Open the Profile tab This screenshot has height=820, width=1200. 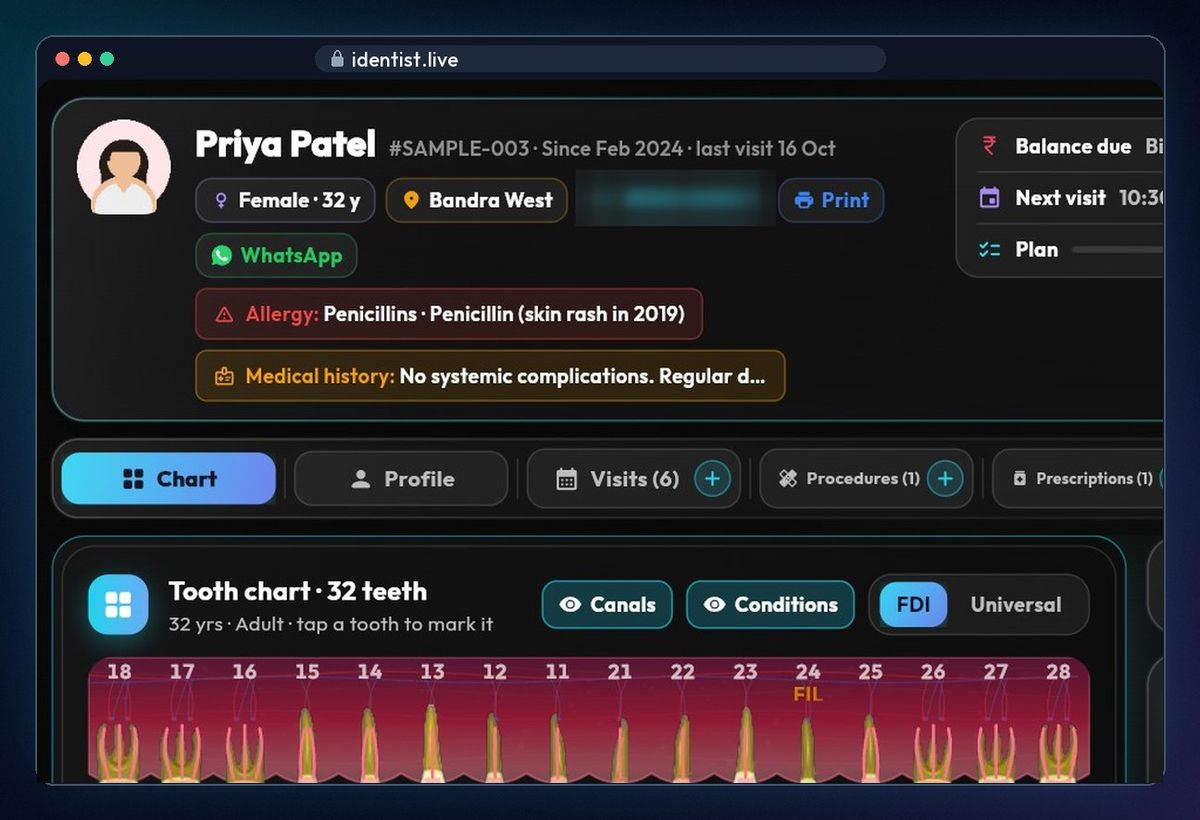401,479
